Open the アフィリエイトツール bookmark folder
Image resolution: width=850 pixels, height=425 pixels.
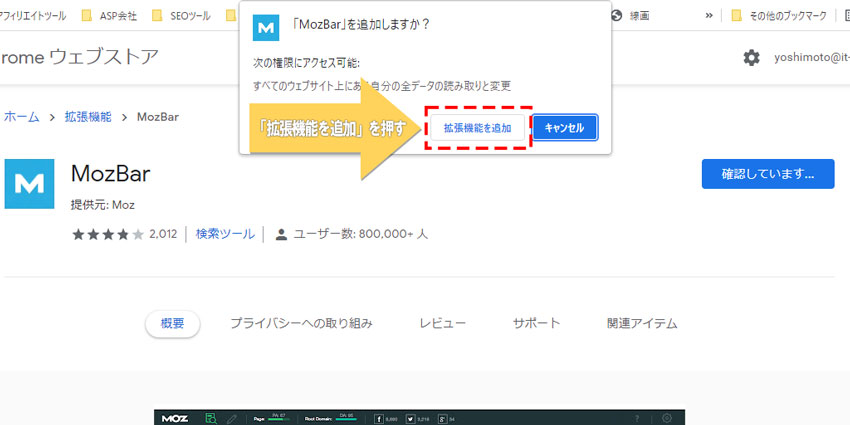[33, 16]
